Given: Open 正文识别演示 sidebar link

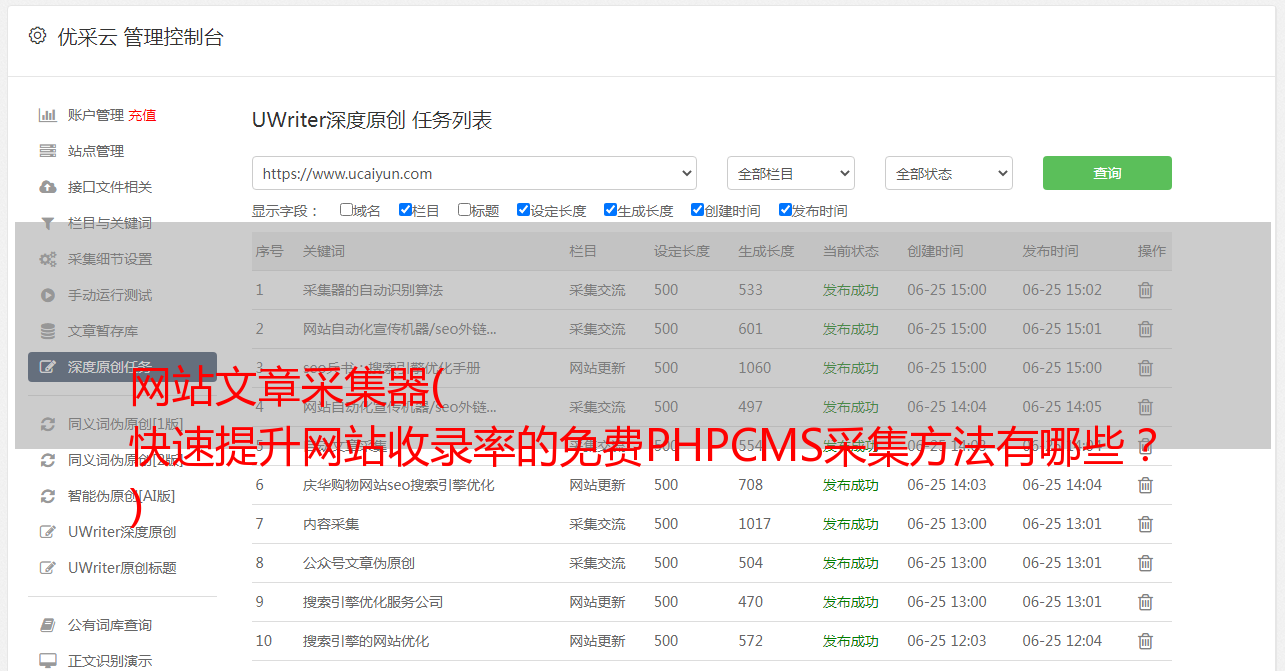Looking at the screenshot, I should click(110, 661).
